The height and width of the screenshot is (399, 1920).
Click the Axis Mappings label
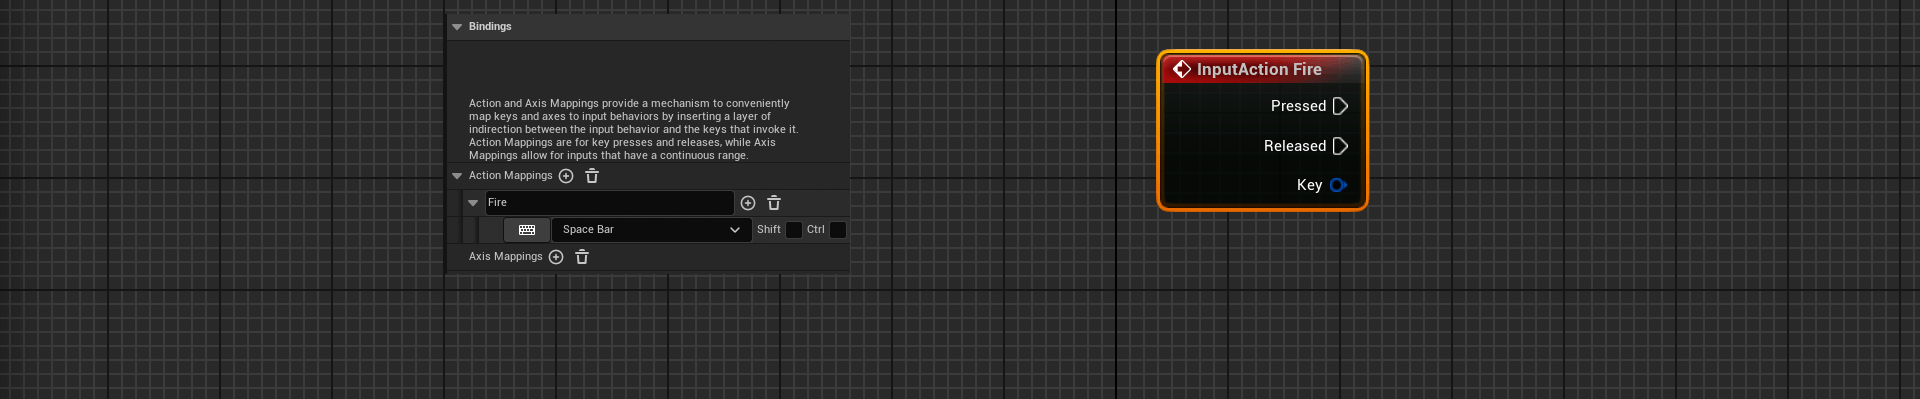[x=506, y=257]
